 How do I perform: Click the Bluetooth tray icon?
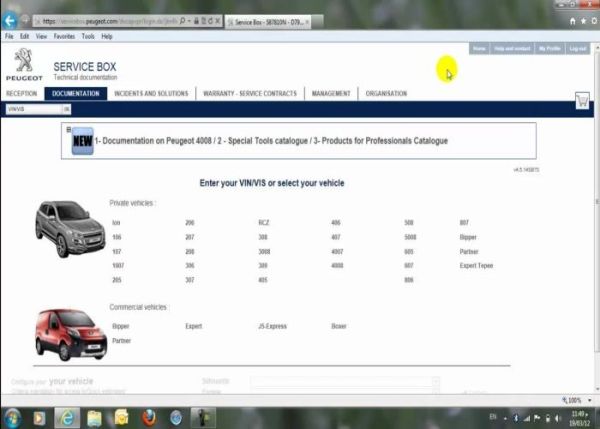[x=516, y=418]
